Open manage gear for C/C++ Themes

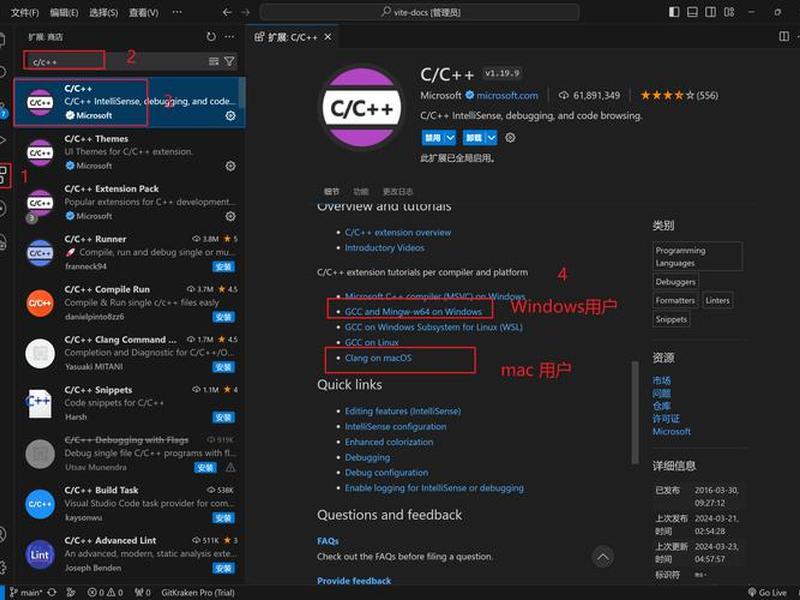click(x=230, y=166)
